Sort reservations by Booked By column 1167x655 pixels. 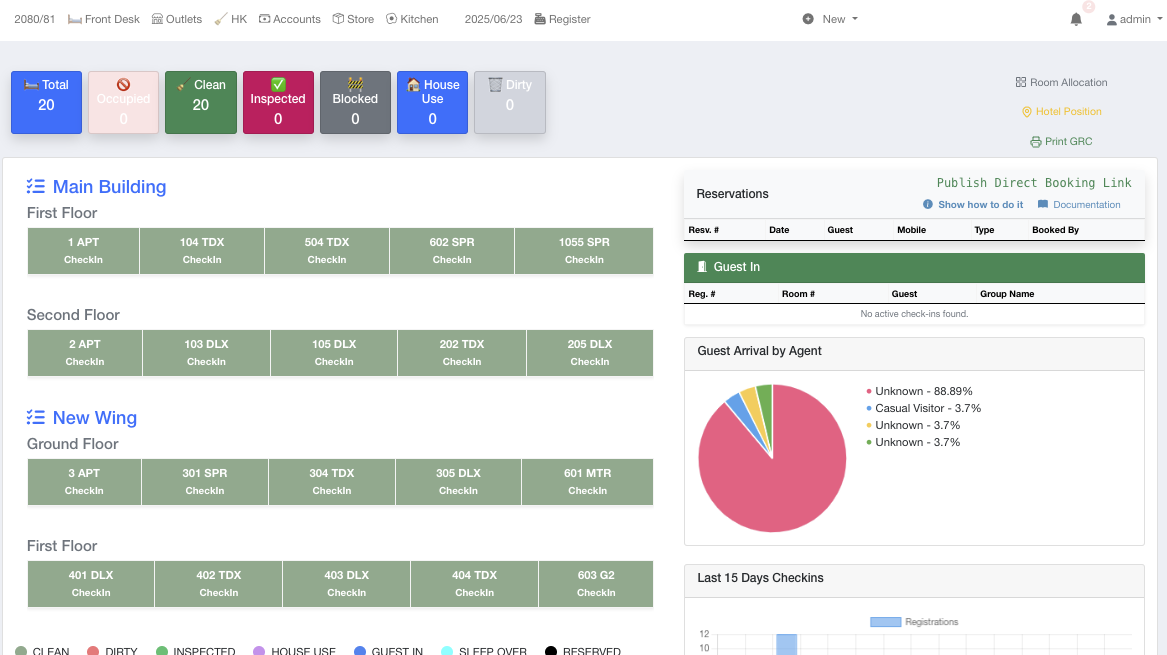coord(1055,230)
